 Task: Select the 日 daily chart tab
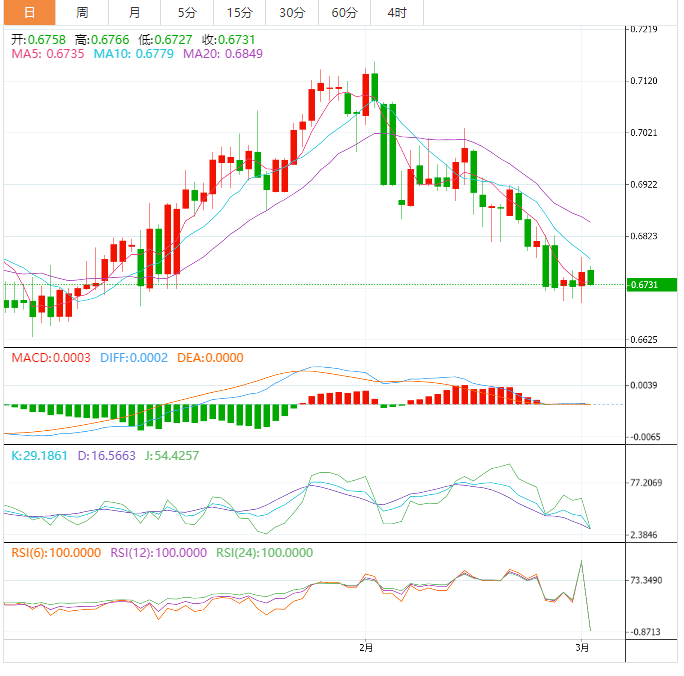(x=30, y=12)
